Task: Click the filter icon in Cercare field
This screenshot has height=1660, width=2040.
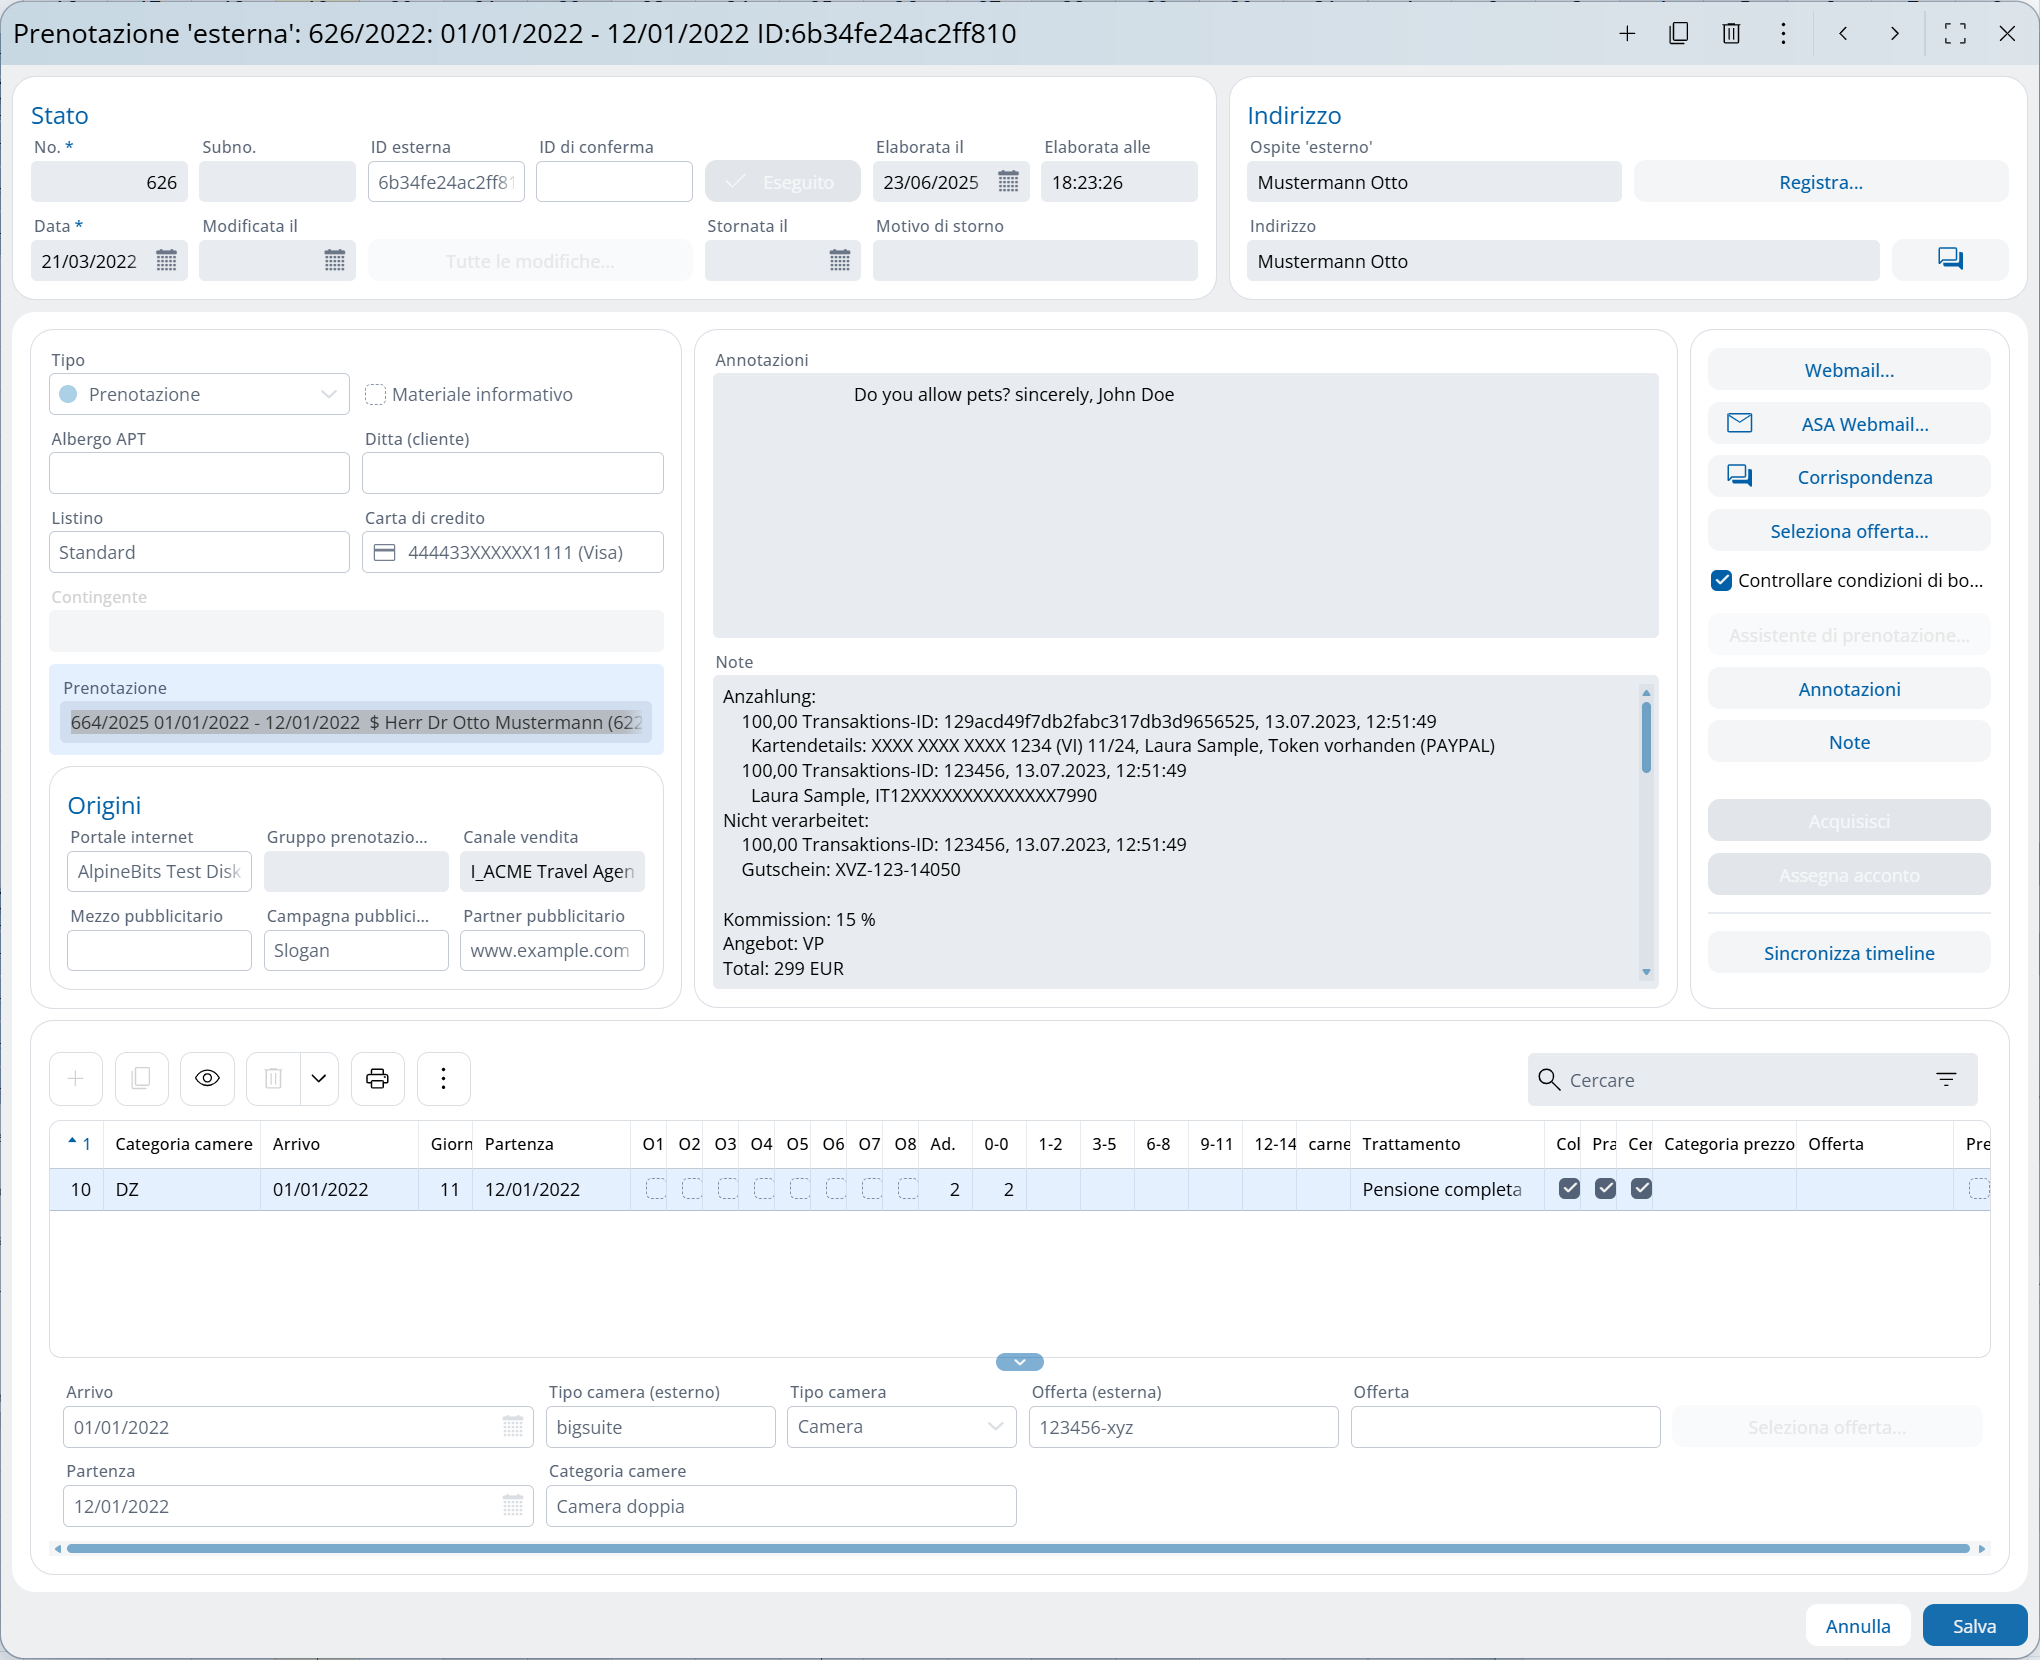Action: (x=1945, y=1080)
